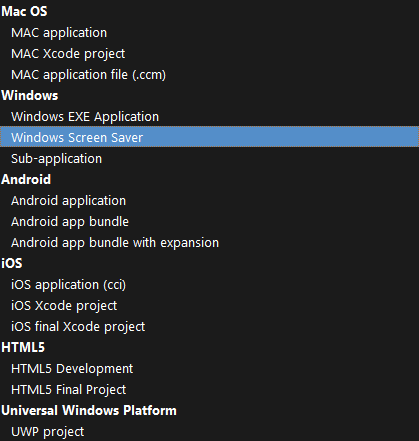Select iOS Xcode project entry

click(209, 306)
